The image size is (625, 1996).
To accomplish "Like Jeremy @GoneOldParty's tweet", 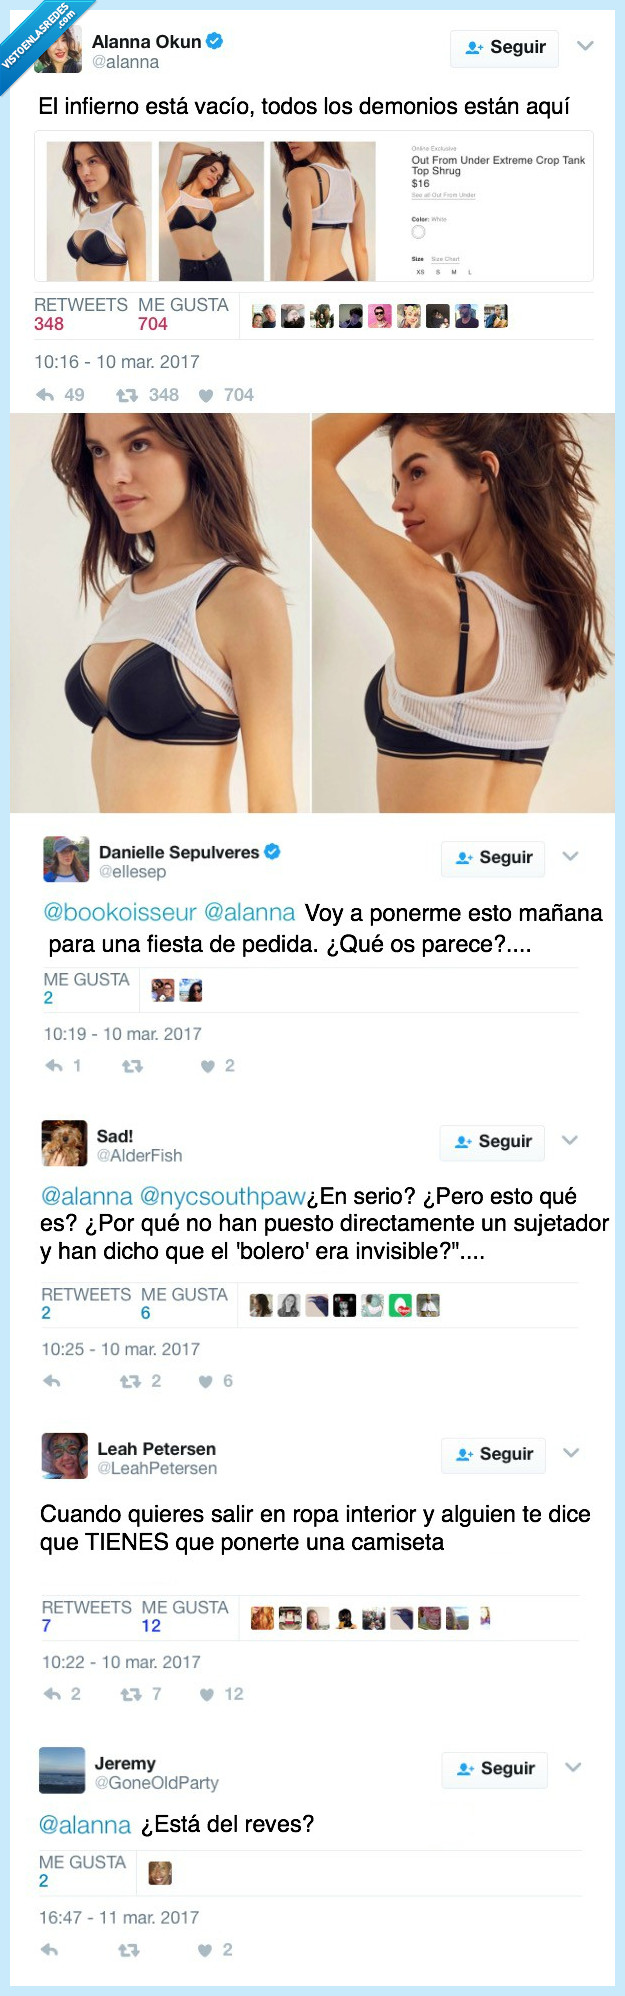I will (x=205, y=1950).
